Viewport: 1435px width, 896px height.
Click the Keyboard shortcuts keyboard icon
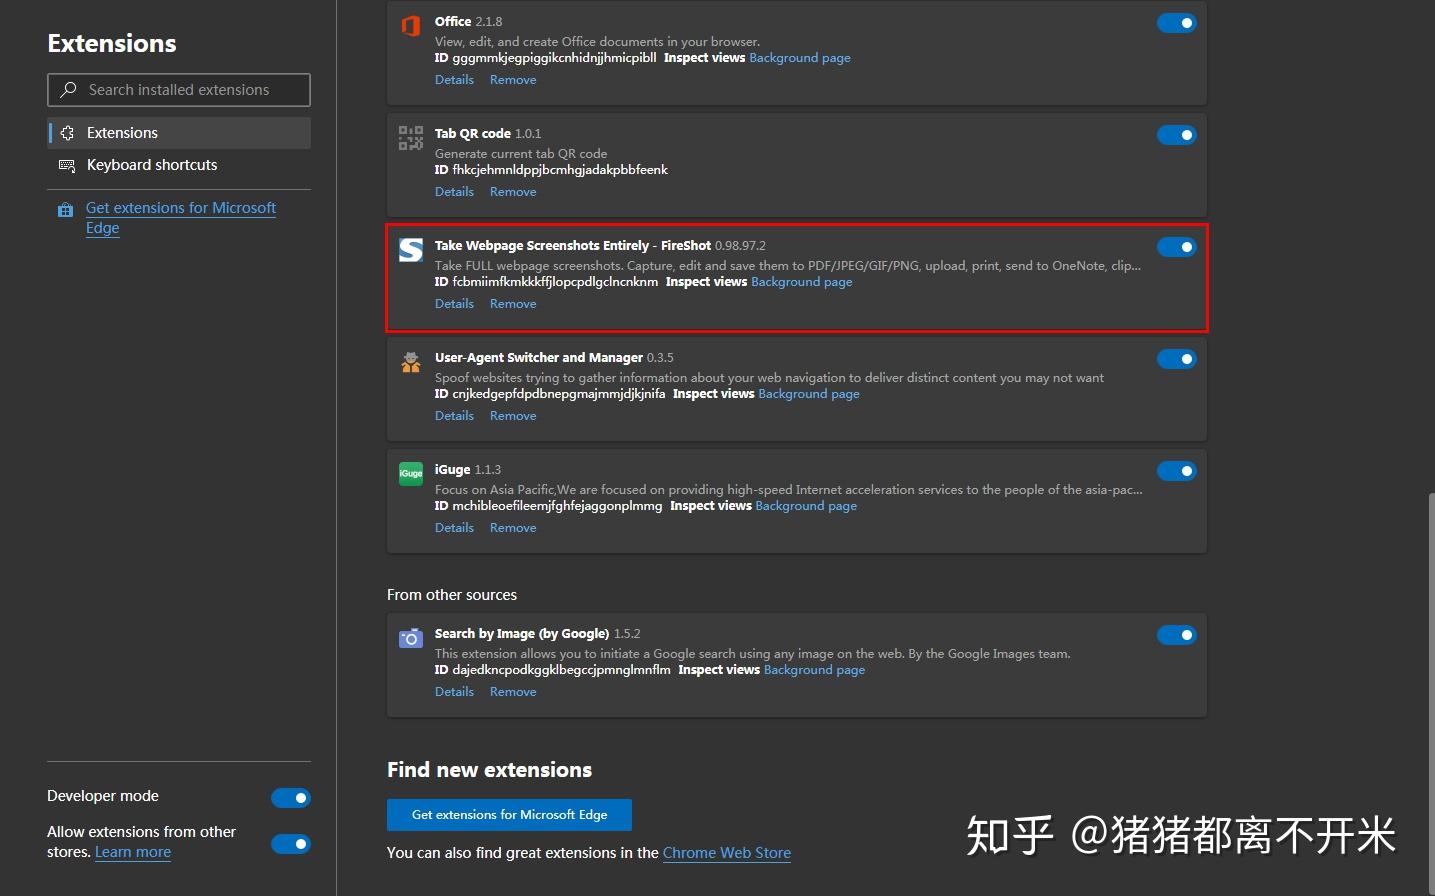click(x=67, y=165)
